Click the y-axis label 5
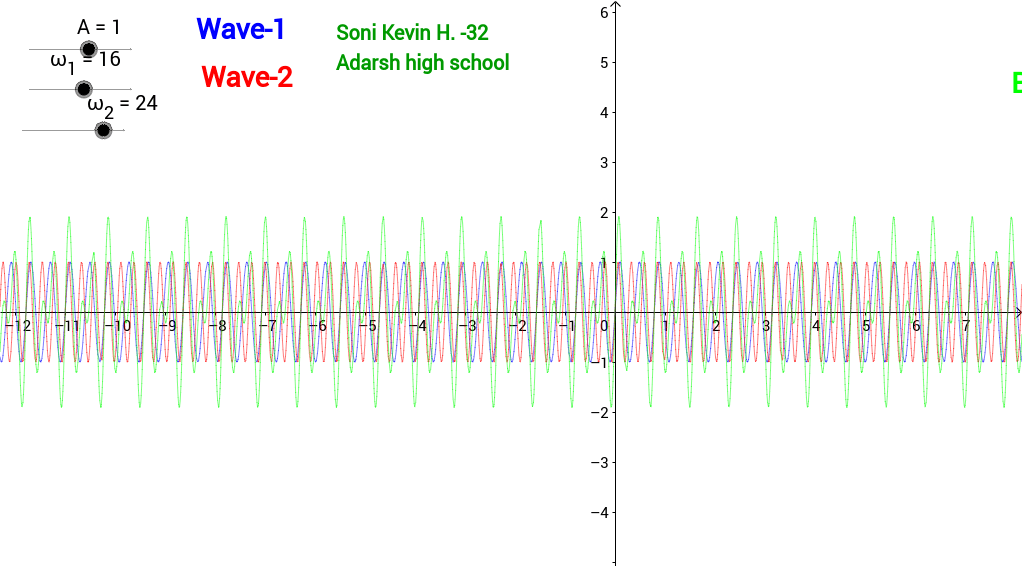 (x=604, y=63)
